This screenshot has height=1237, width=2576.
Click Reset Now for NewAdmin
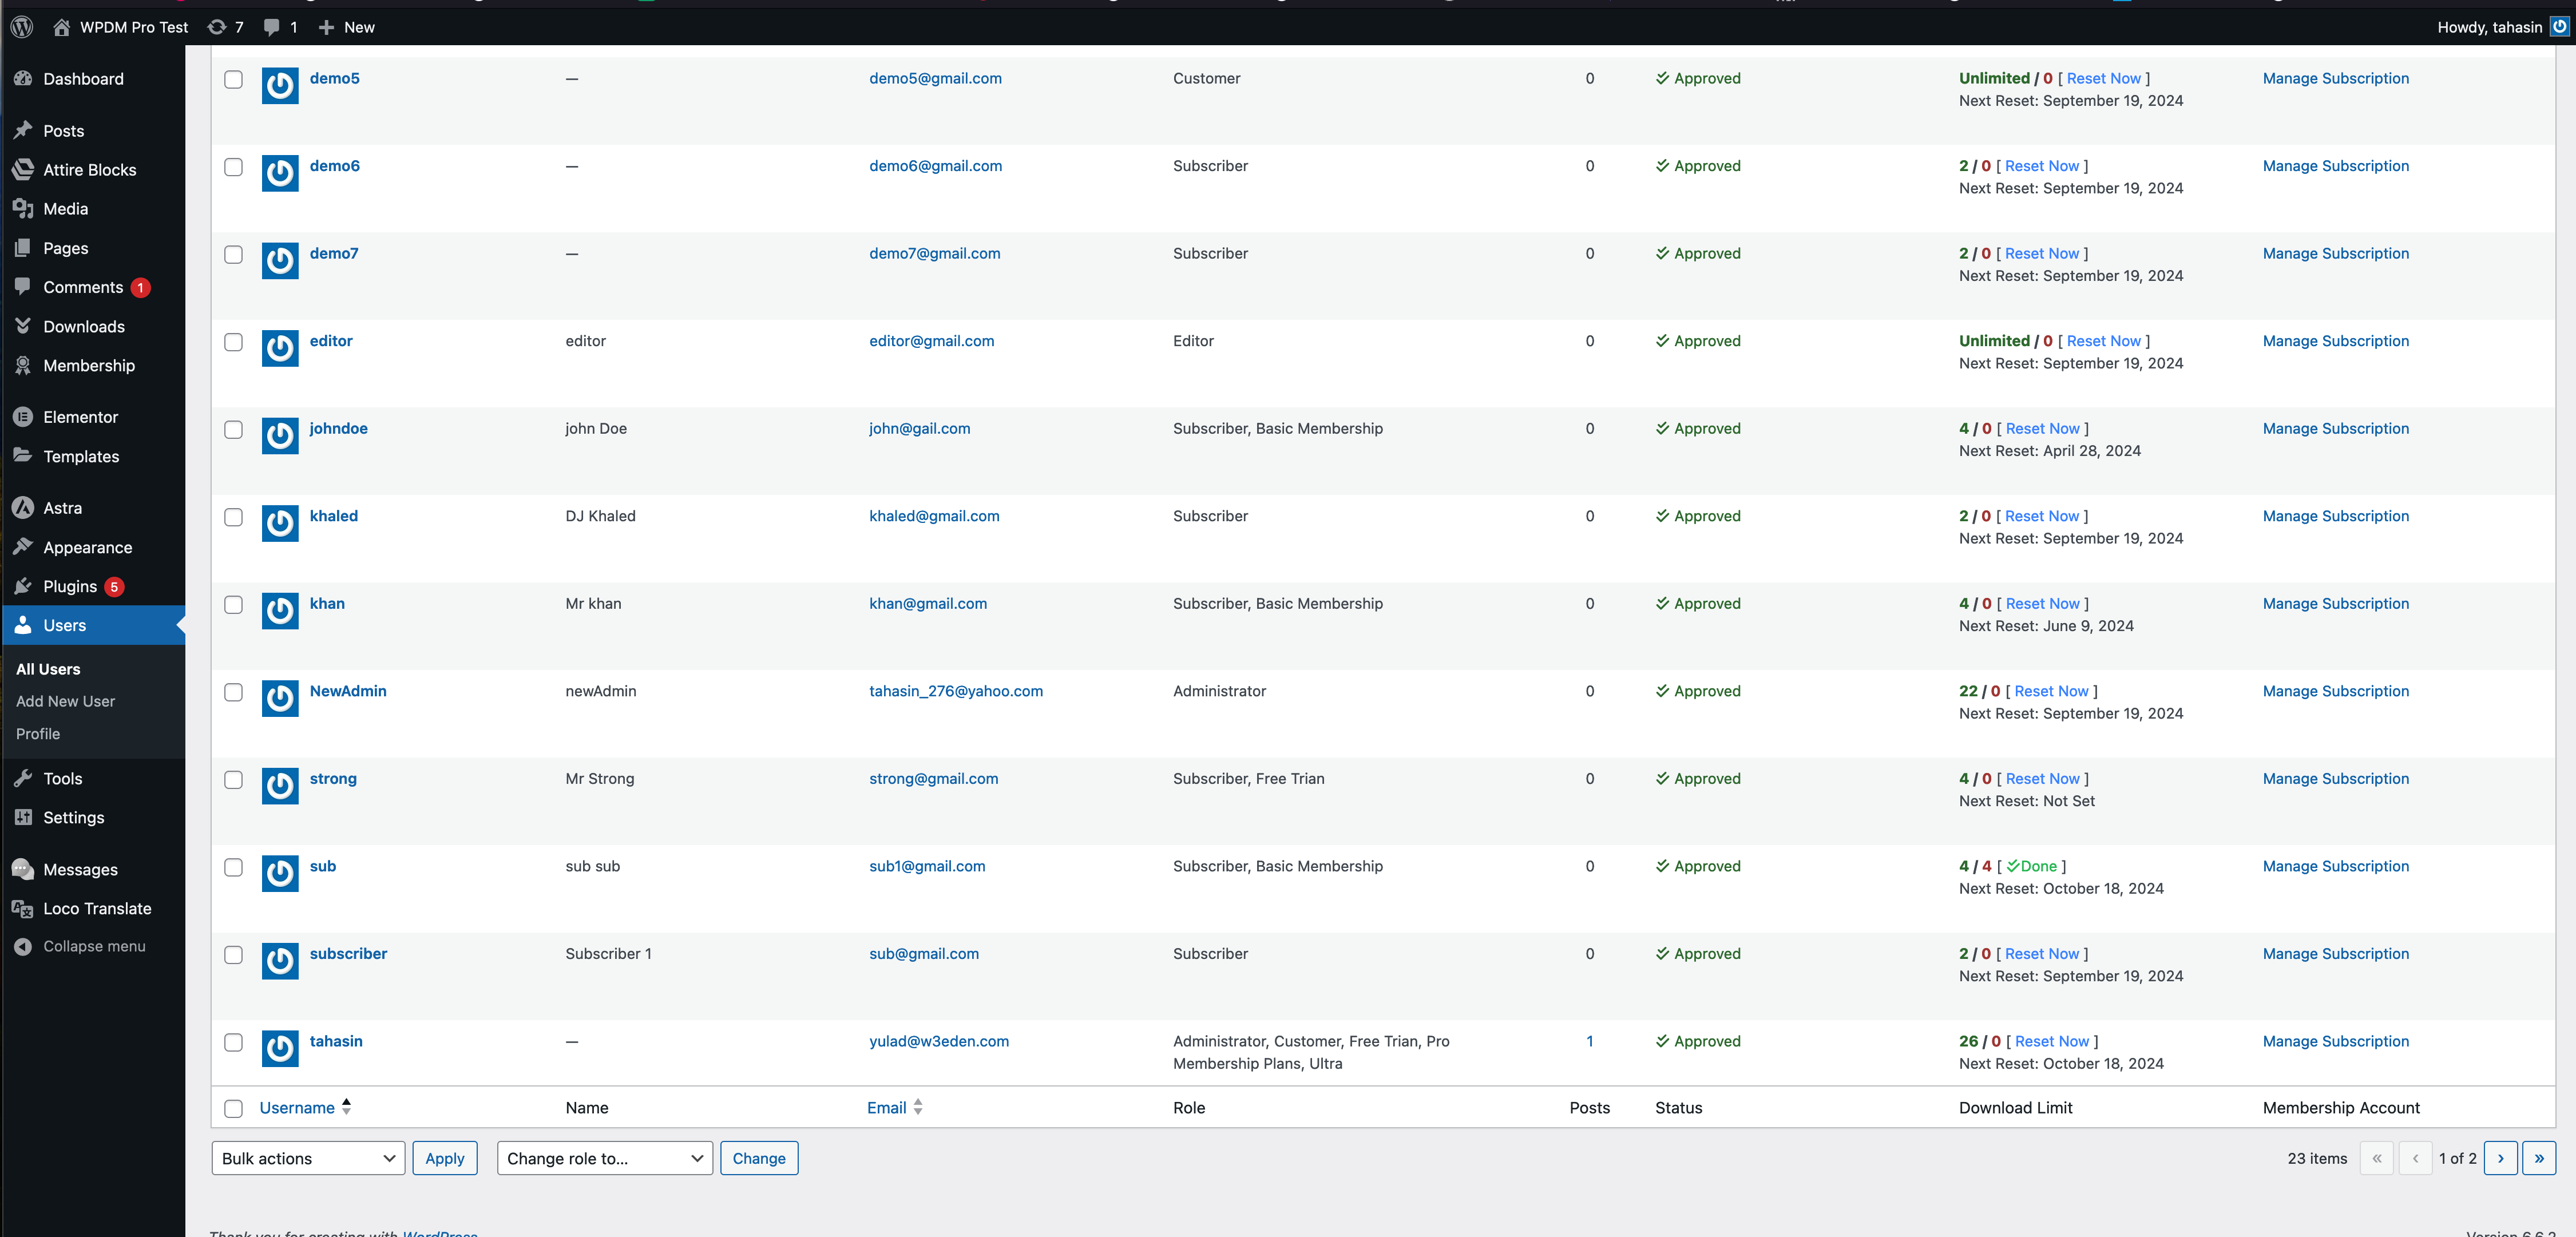pos(2051,691)
